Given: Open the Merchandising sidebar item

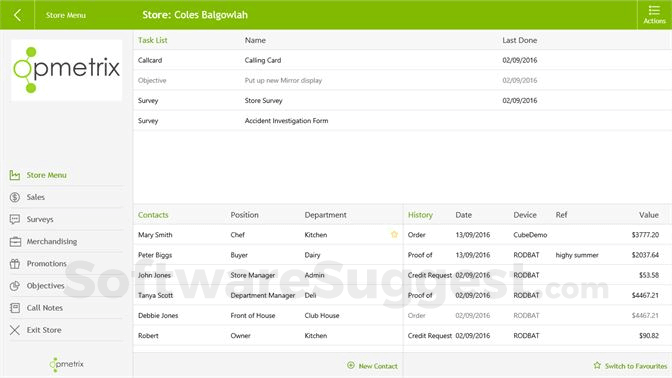Looking at the screenshot, I should click(x=66, y=242).
